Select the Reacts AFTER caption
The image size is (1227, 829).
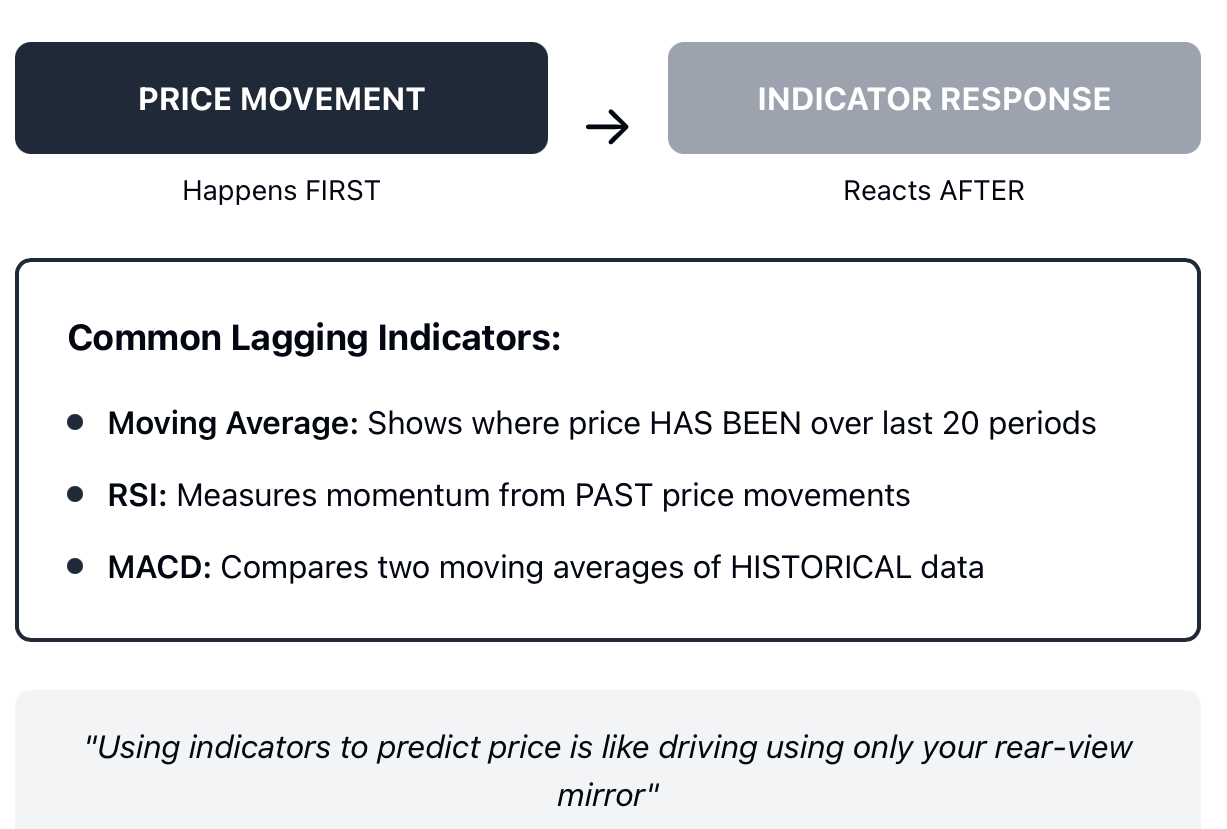pyautogui.click(x=934, y=191)
